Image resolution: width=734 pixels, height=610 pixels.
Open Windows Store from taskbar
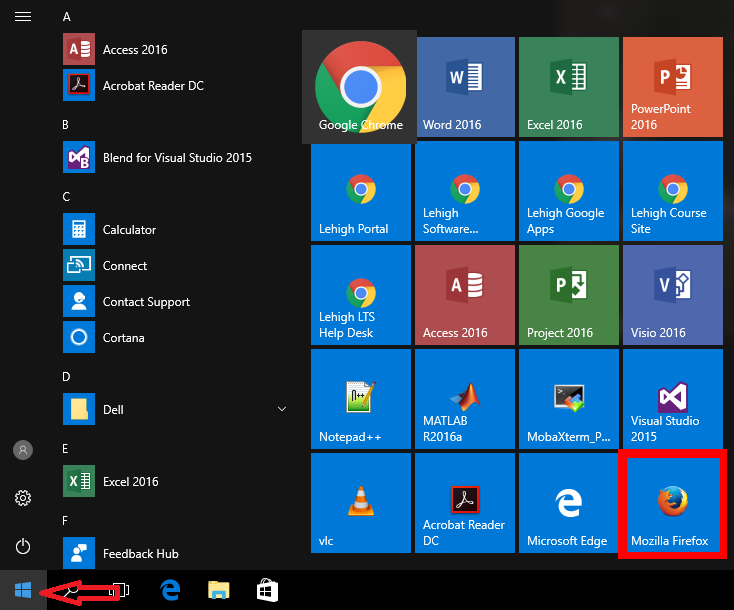click(x=267, y=590)
